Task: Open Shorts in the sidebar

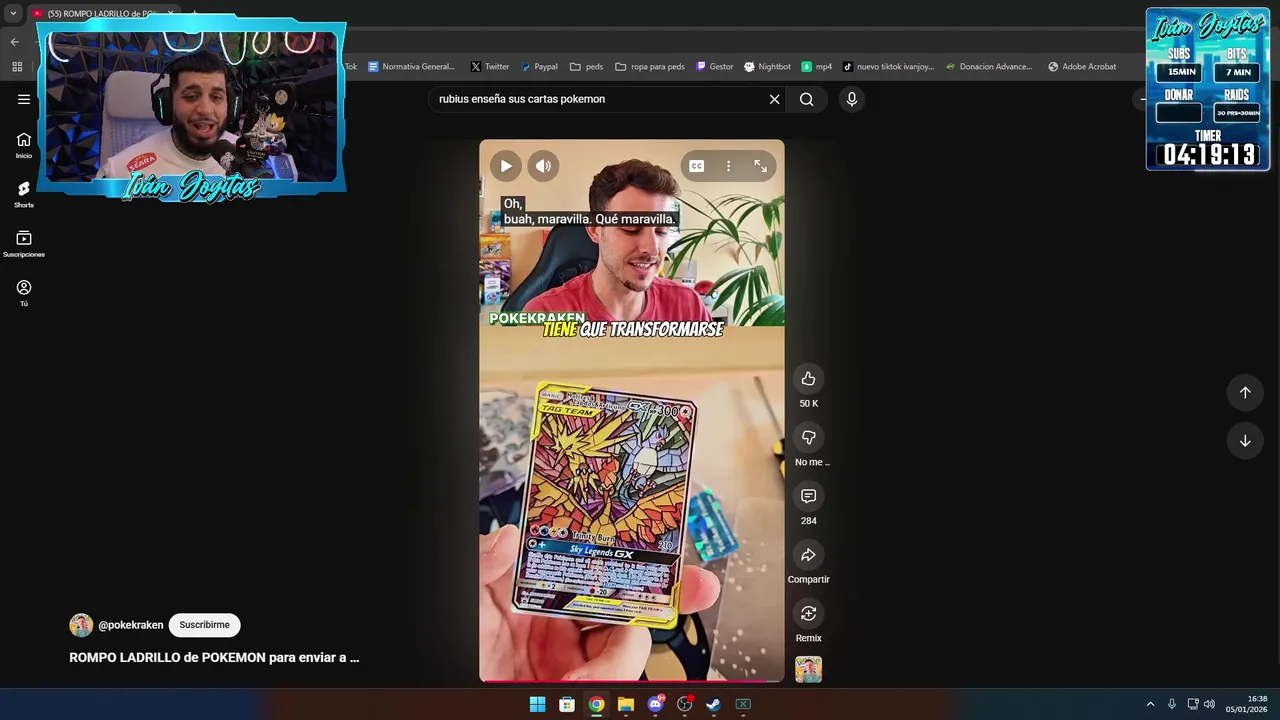Action: tap(24, 194)
